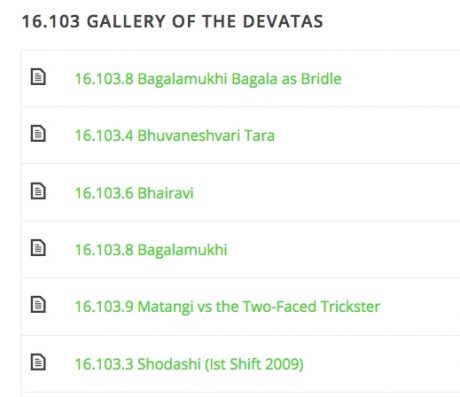Click blank row area after Two-Faced Trickster title
This screenshot has width=460, height=397.
tap(420, 306)
